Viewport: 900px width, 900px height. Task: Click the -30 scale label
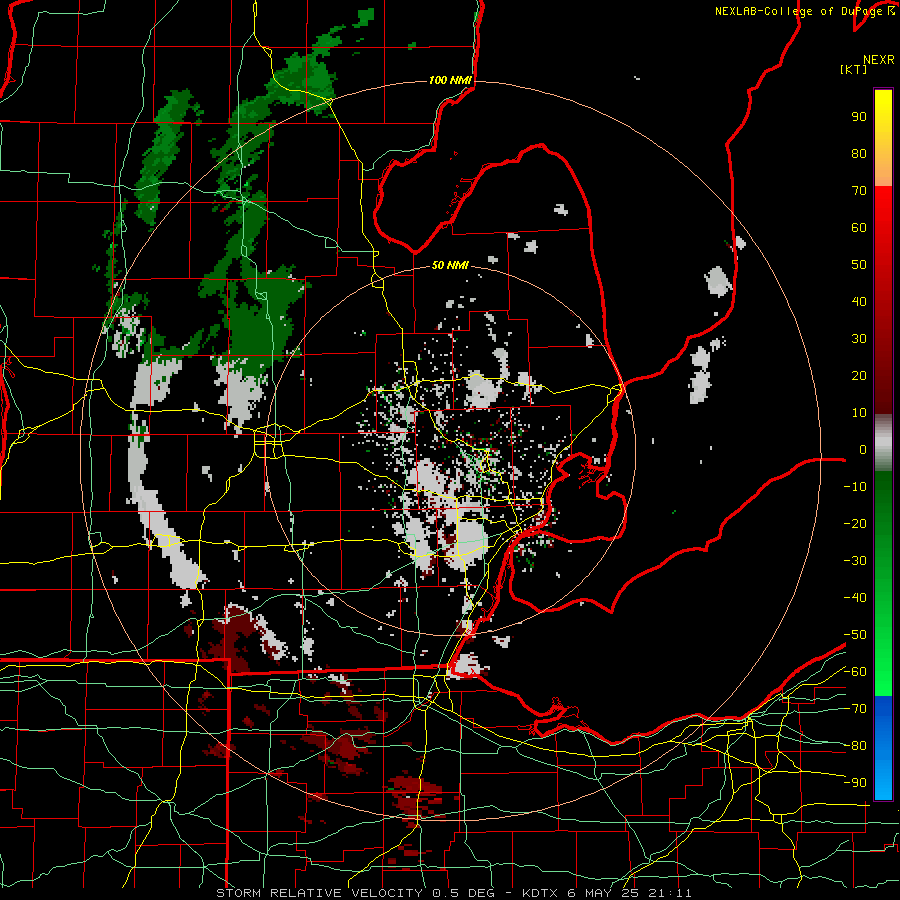pos(855,561)
